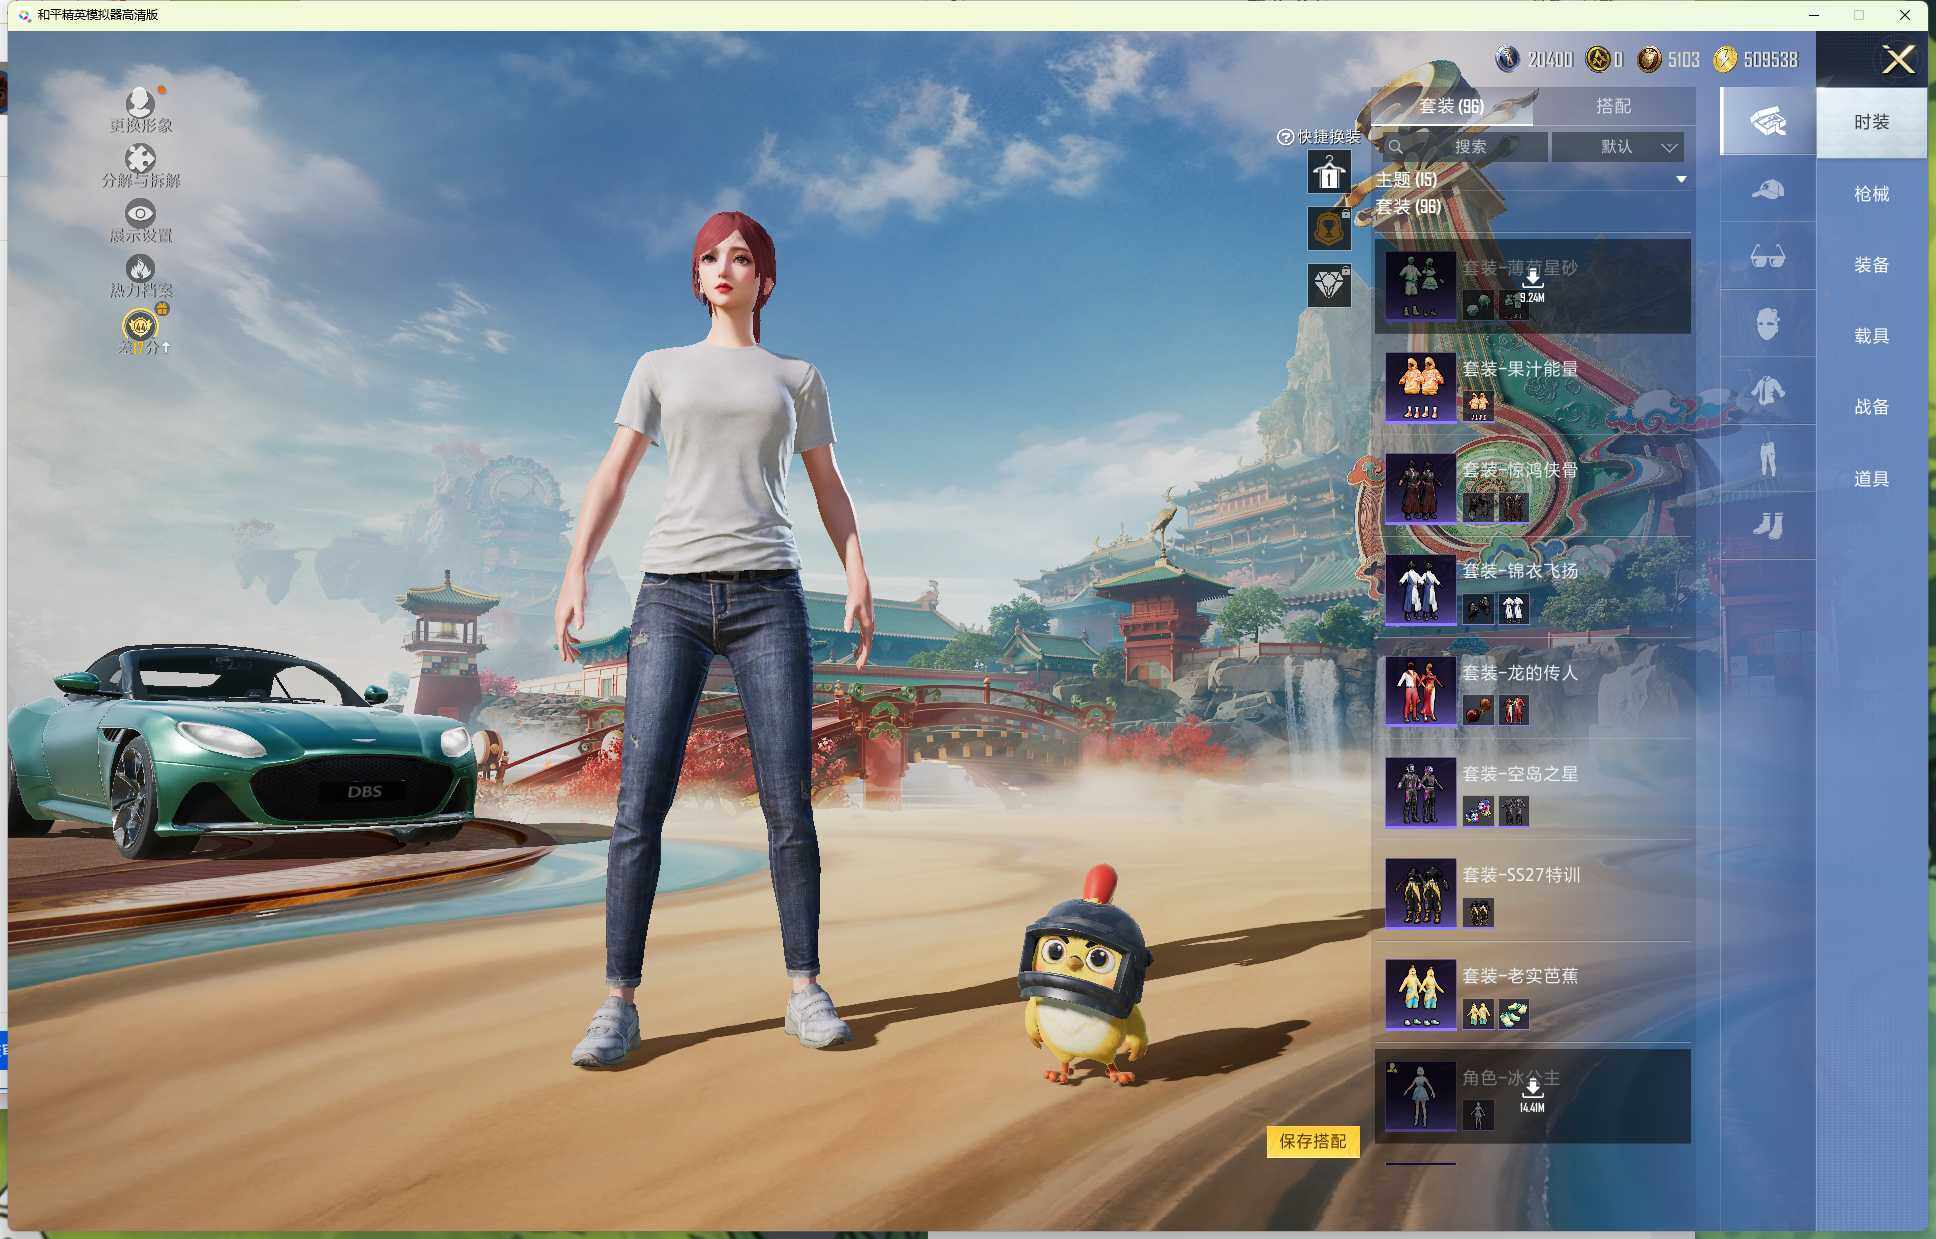This screenshot has height=1239, width=1936.
Task: Select the shoes category icon
Action: pyautogui.click(x=1767, y=525)
